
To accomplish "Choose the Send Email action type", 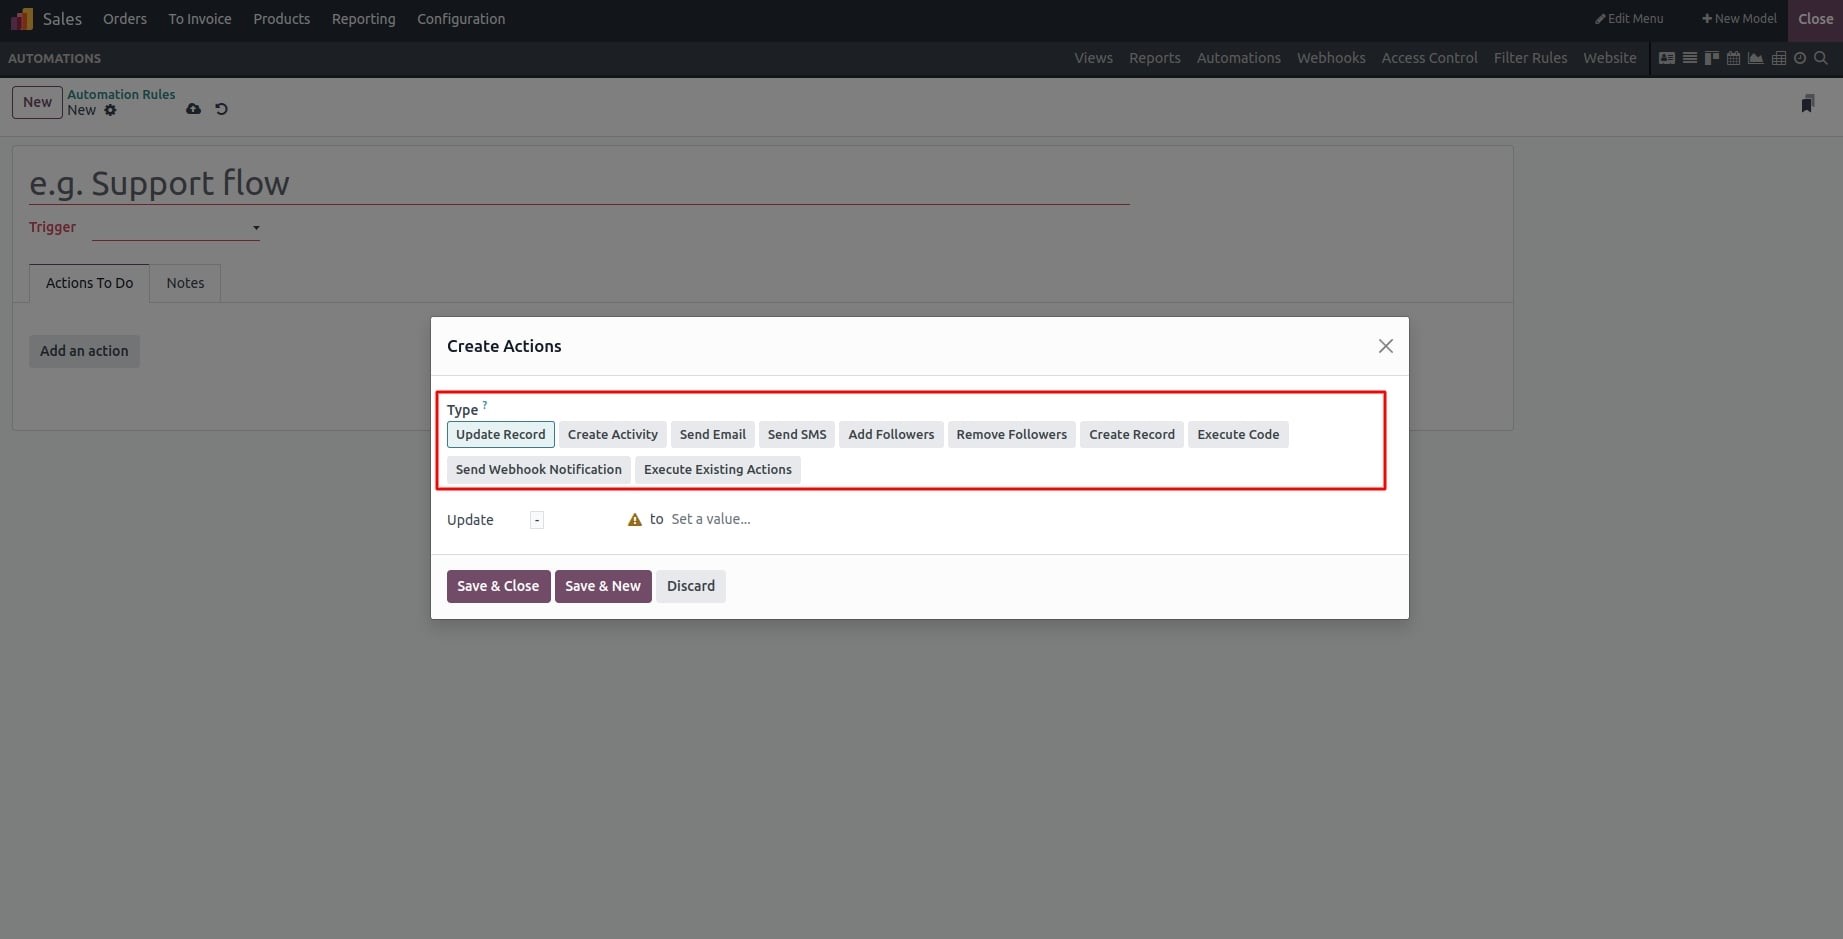I will pos(713,434).
